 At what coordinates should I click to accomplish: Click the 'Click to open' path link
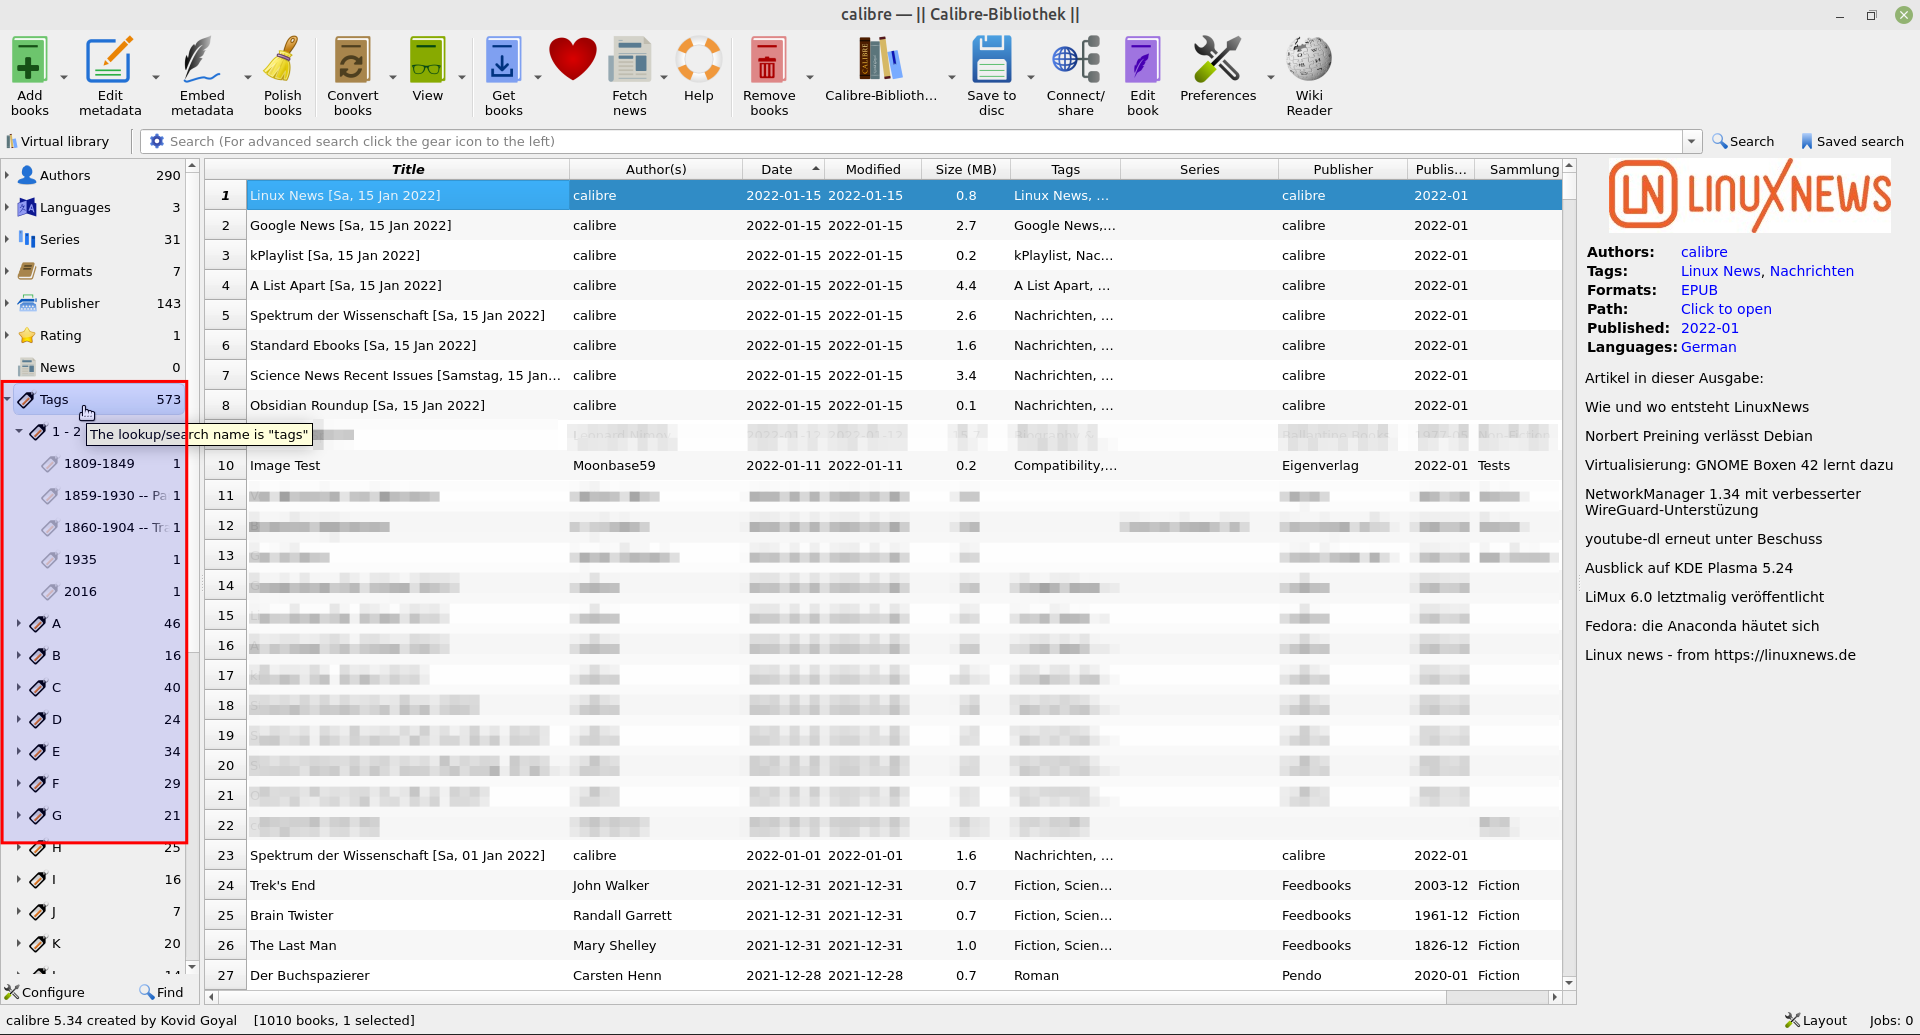1726,309
